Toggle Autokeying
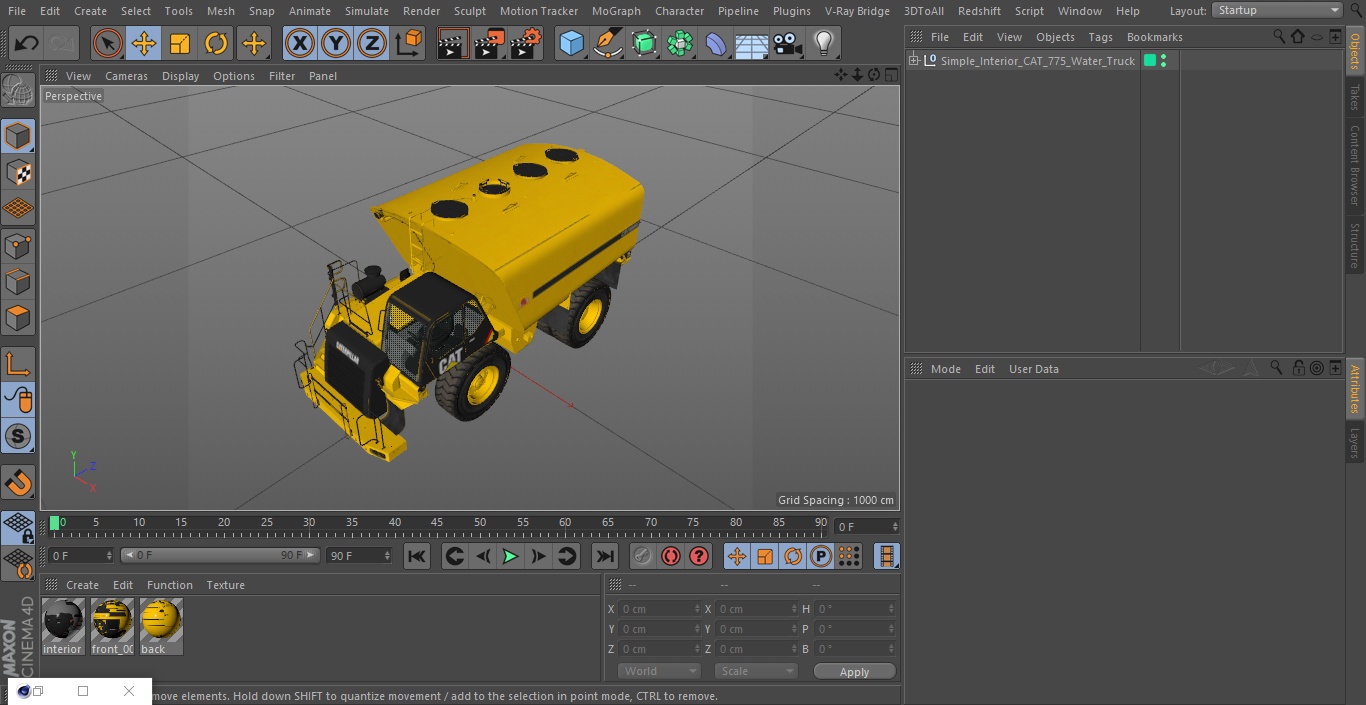 pyautogui.click(x=671, y=556)
